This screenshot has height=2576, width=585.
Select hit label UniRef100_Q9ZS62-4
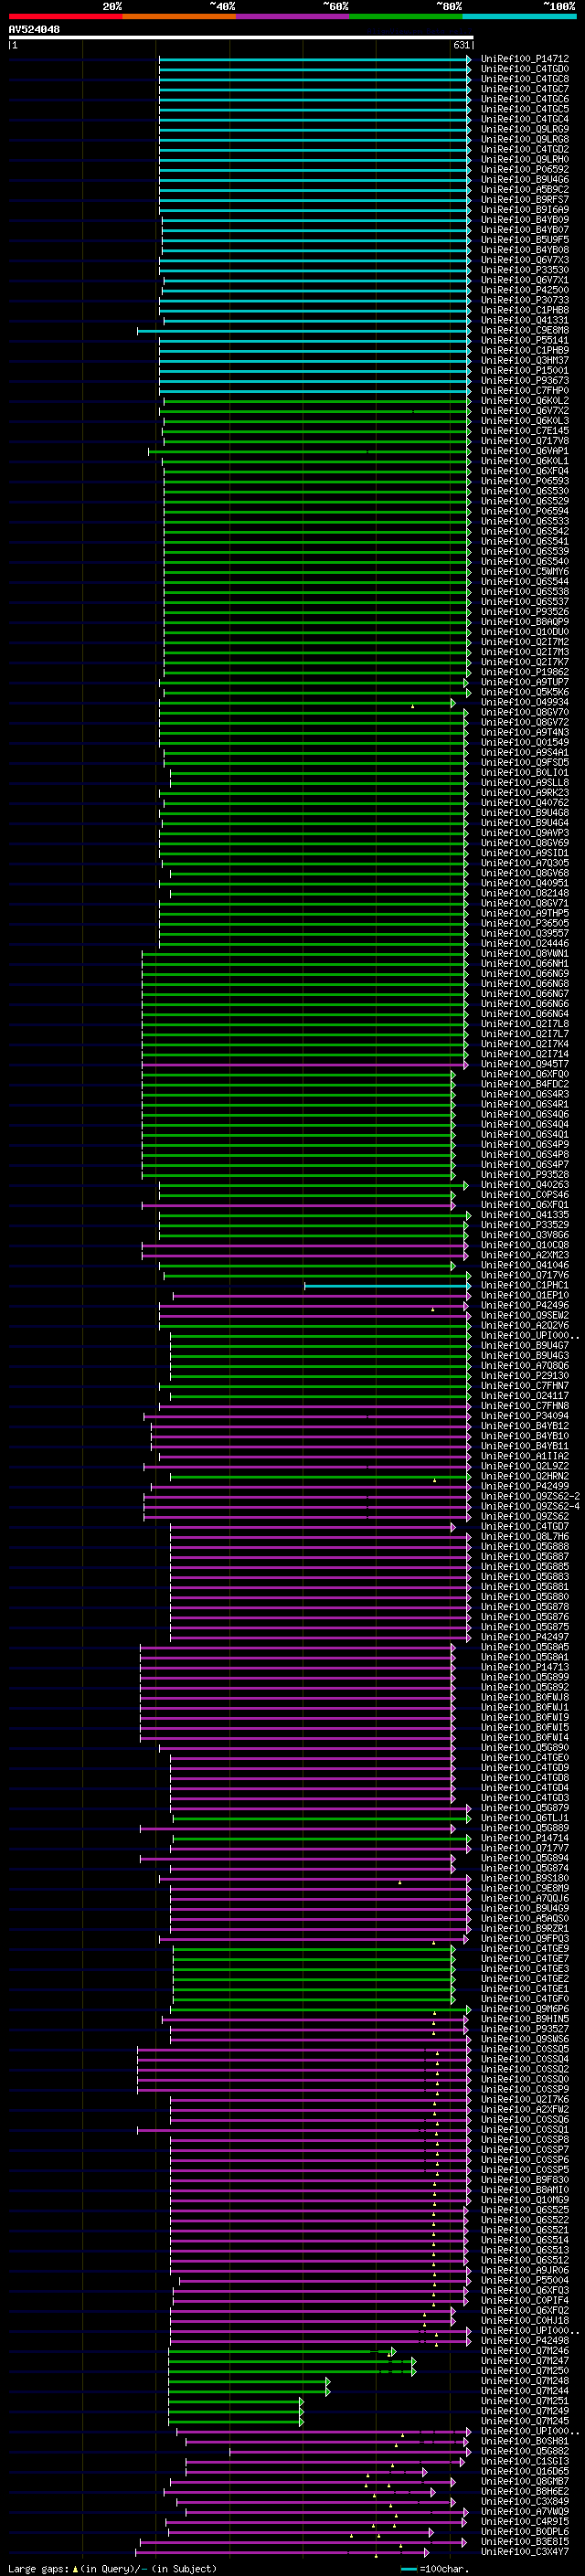click(x=530, y=1506)
